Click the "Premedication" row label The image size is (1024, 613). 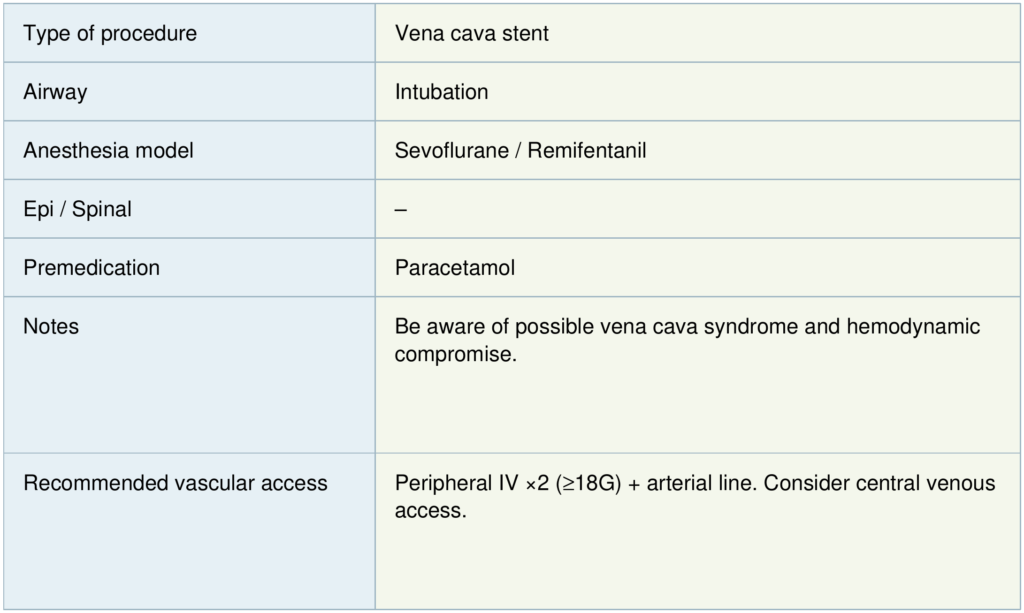[x=91, y=268]
